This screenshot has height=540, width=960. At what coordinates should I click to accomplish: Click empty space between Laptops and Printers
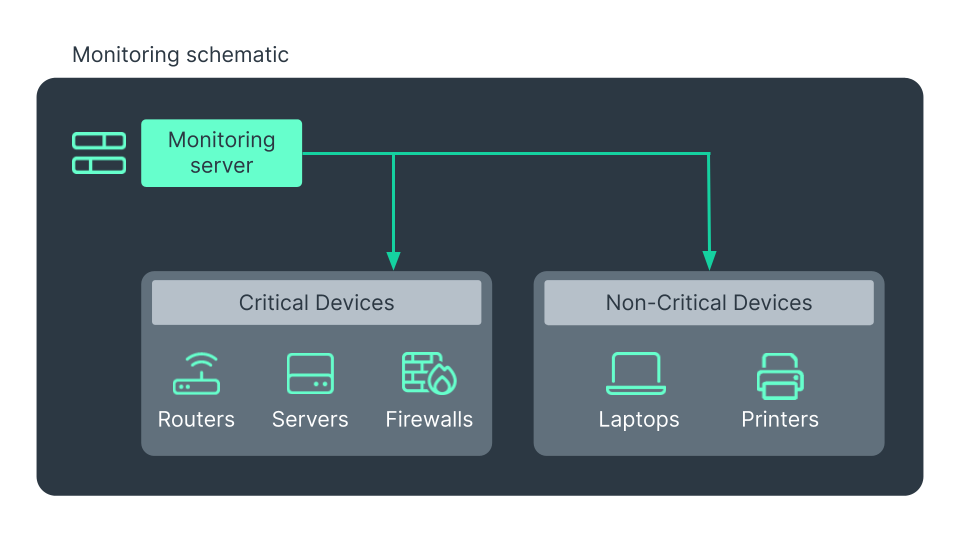click(709, 390)
